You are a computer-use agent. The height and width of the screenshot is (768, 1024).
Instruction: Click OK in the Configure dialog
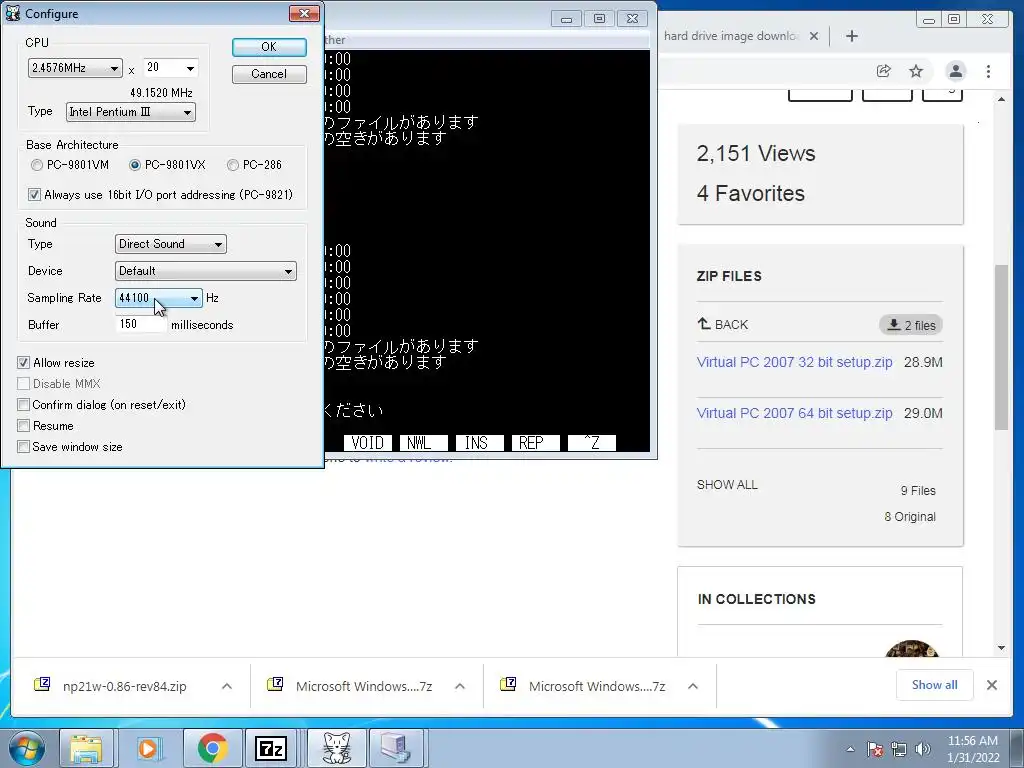(x=269, y=47)
